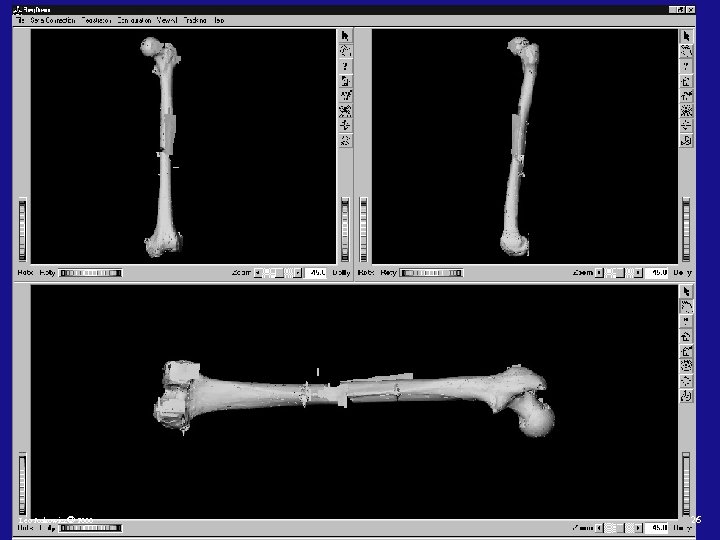Click the Zoom left arrow in bottom viewer
The image size is (720, 540).
(x=599, y=528)
